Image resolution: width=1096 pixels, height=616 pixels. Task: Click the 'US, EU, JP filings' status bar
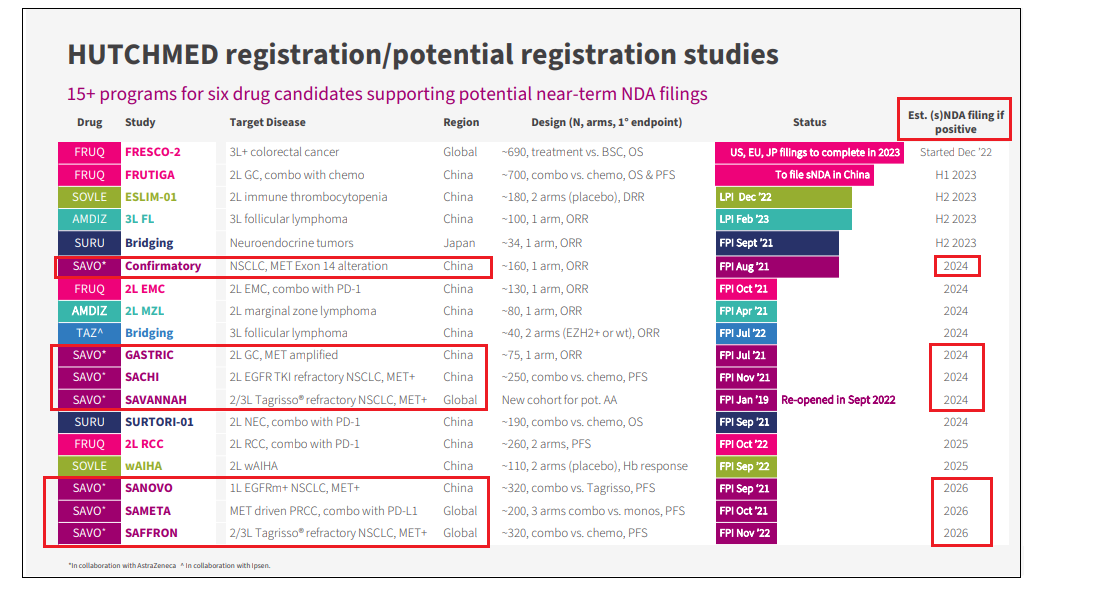pos(809,153)
